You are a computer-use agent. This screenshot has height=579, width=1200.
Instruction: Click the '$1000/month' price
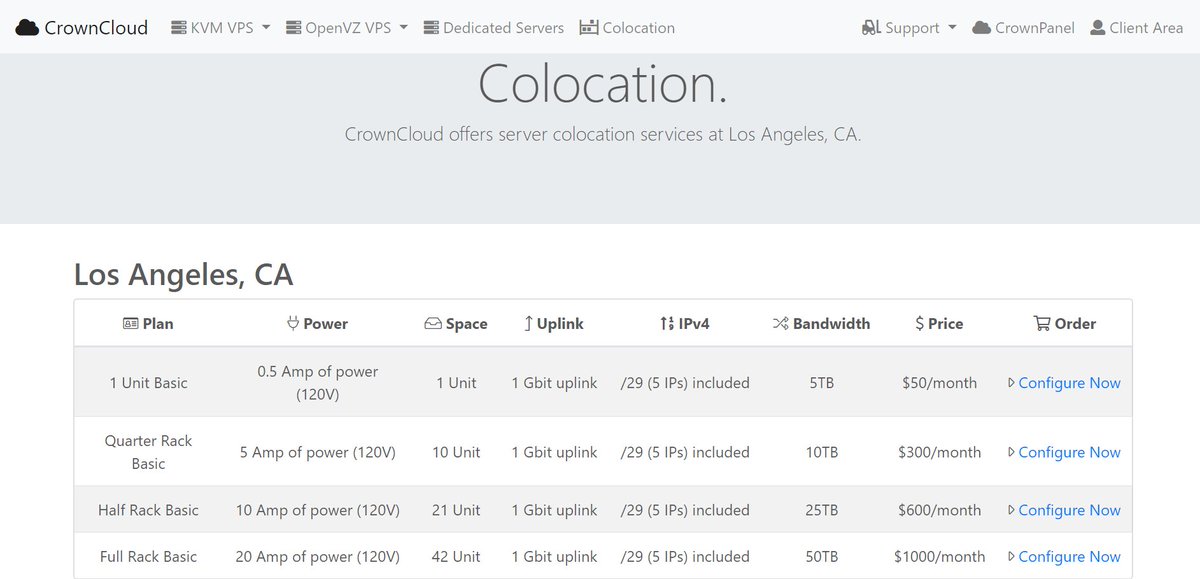940,556
